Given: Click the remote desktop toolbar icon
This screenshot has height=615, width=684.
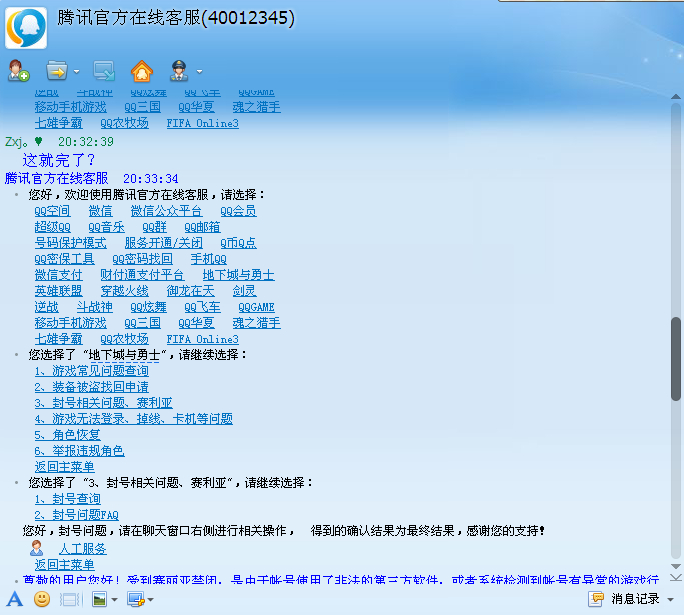Looking at the screenshot, I should tap(104, 71).
